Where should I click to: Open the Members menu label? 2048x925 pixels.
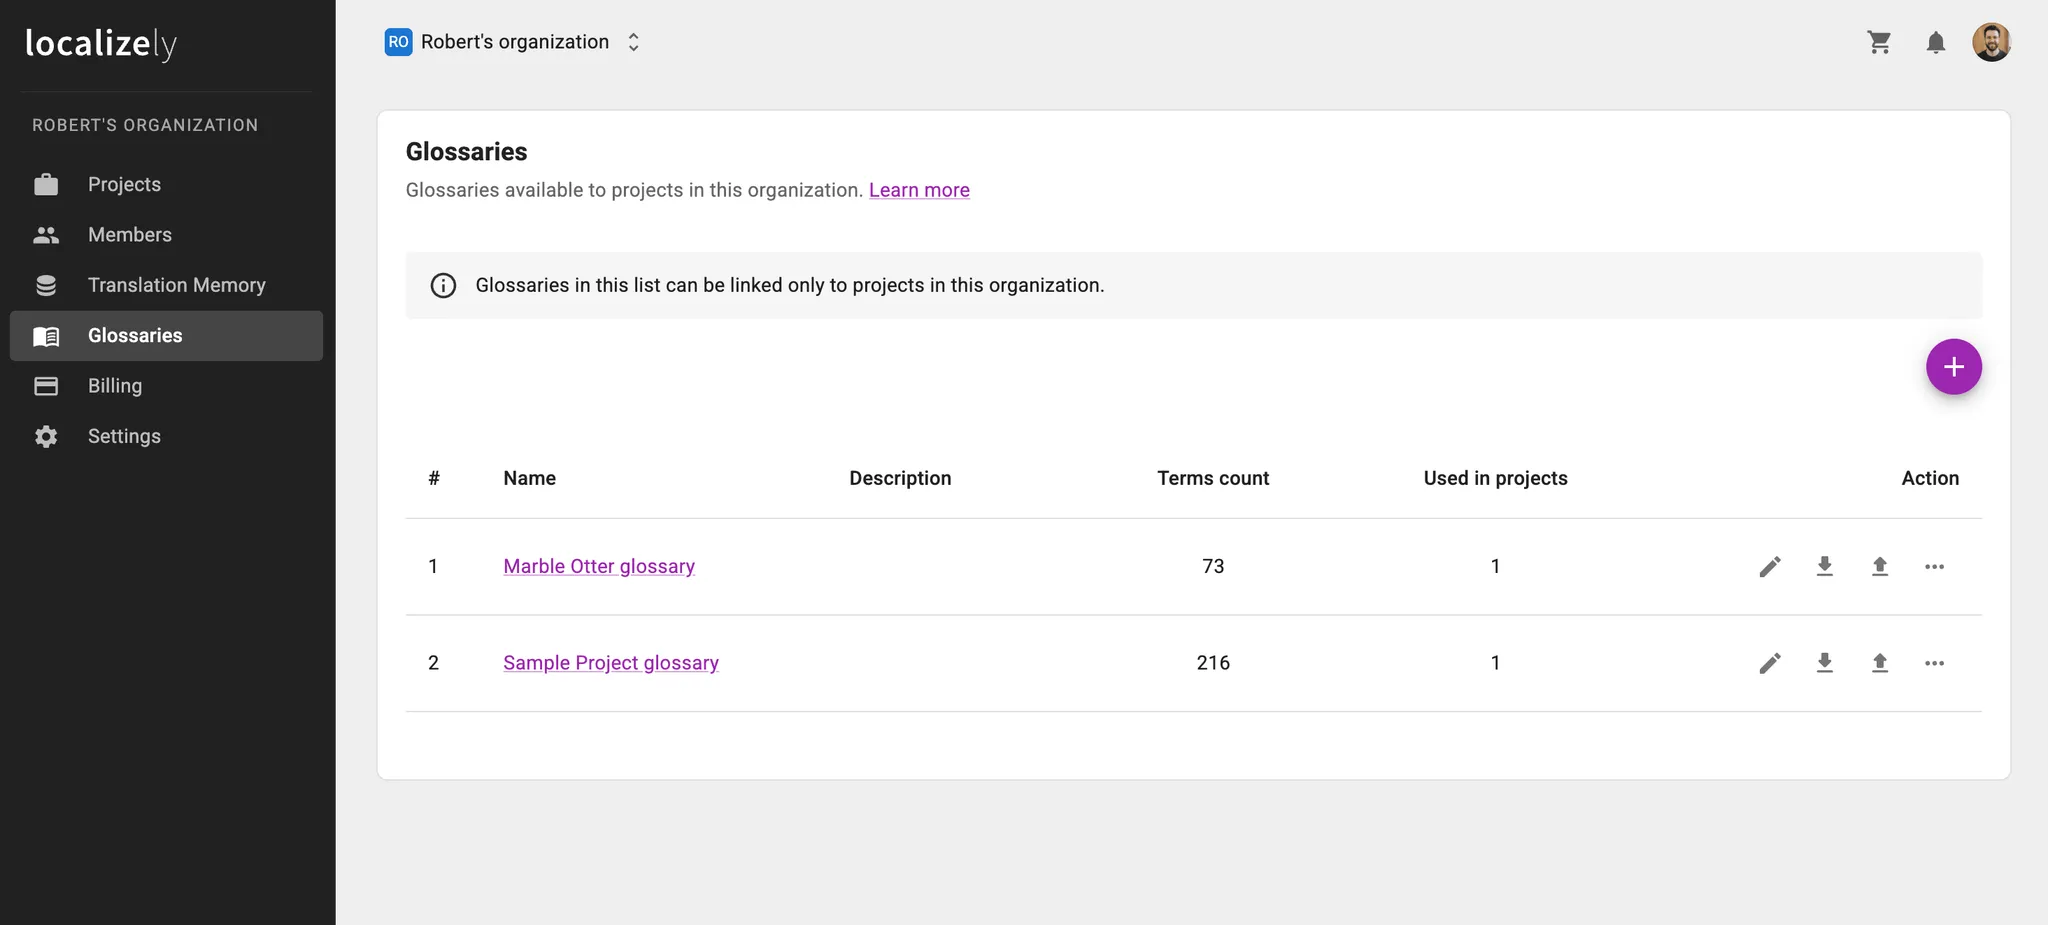tap(130, 235)
